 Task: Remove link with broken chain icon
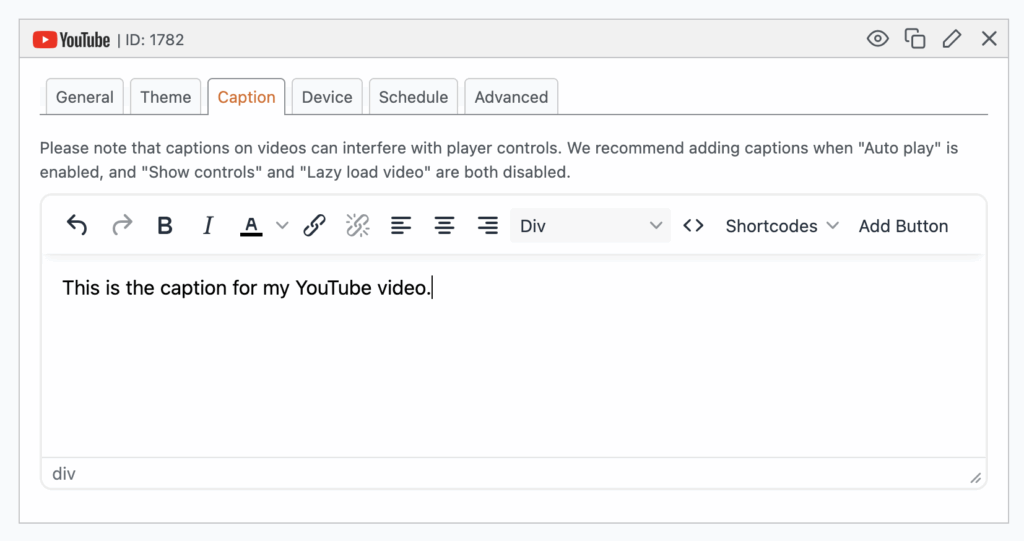357,225
